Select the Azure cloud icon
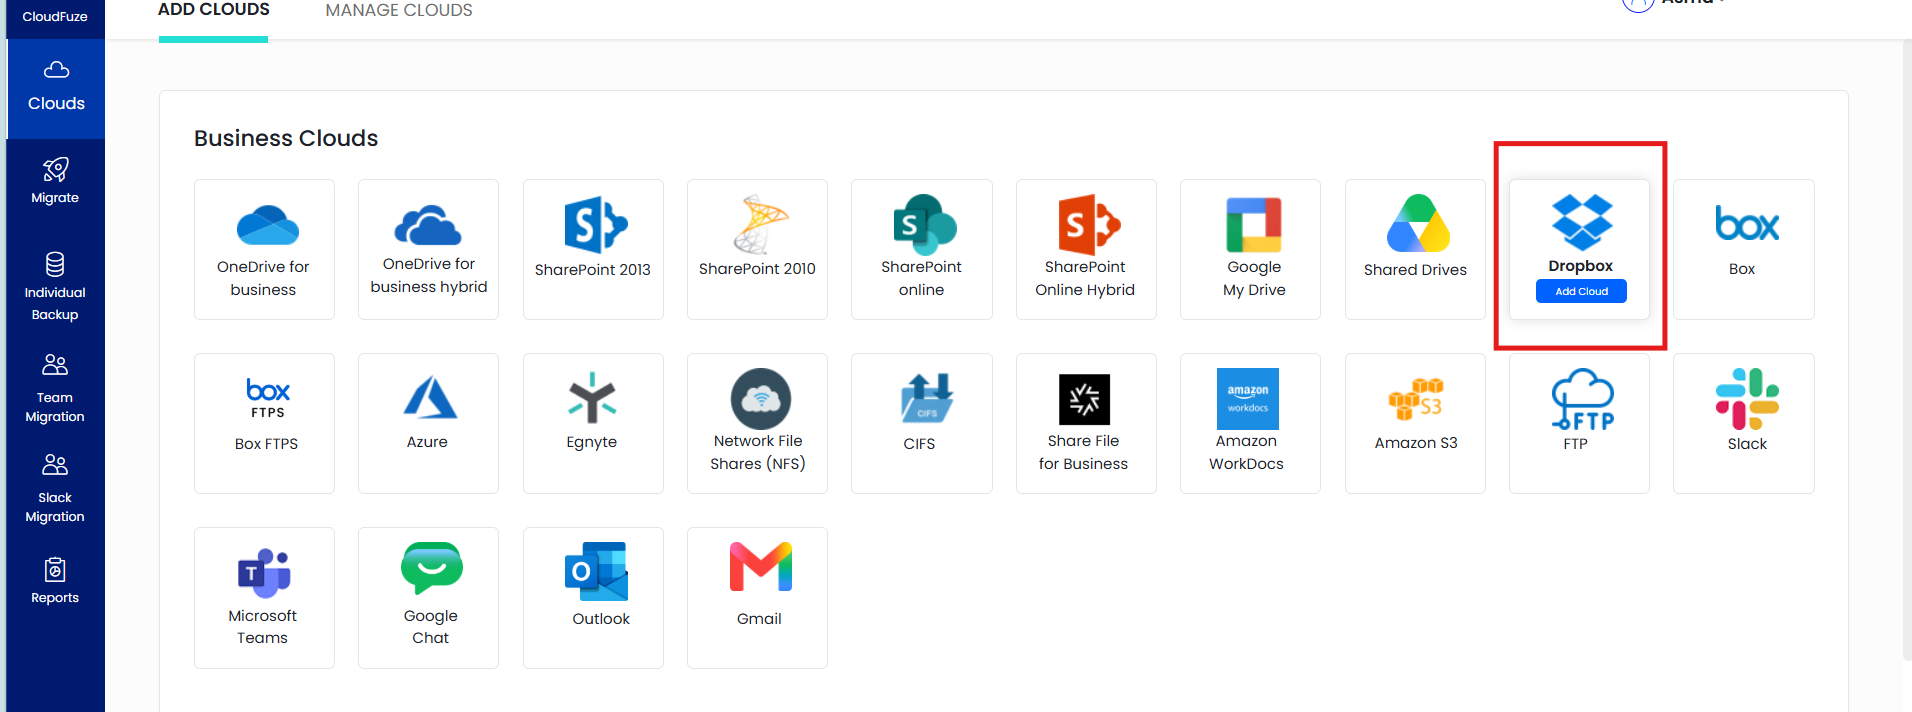 point(430,397)
